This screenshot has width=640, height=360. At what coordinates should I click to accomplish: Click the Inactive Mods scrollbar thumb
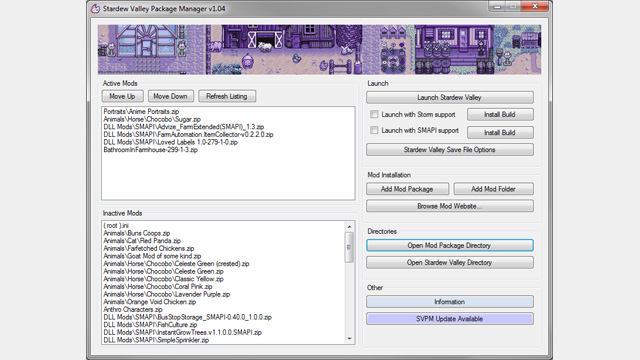tap(349, 247)
